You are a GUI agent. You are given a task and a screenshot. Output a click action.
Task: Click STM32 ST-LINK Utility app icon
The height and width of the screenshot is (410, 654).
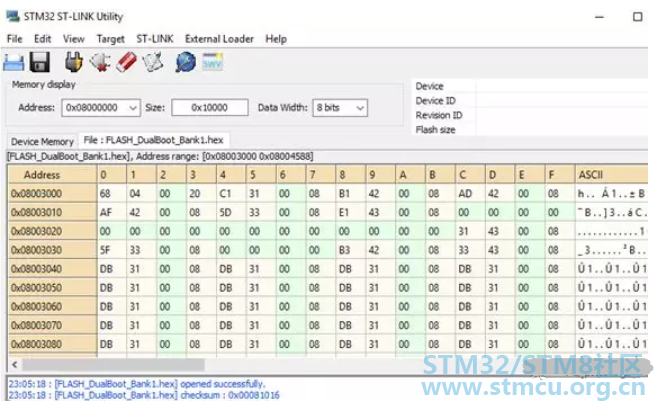pyautogui.click(x=13, y=16)
